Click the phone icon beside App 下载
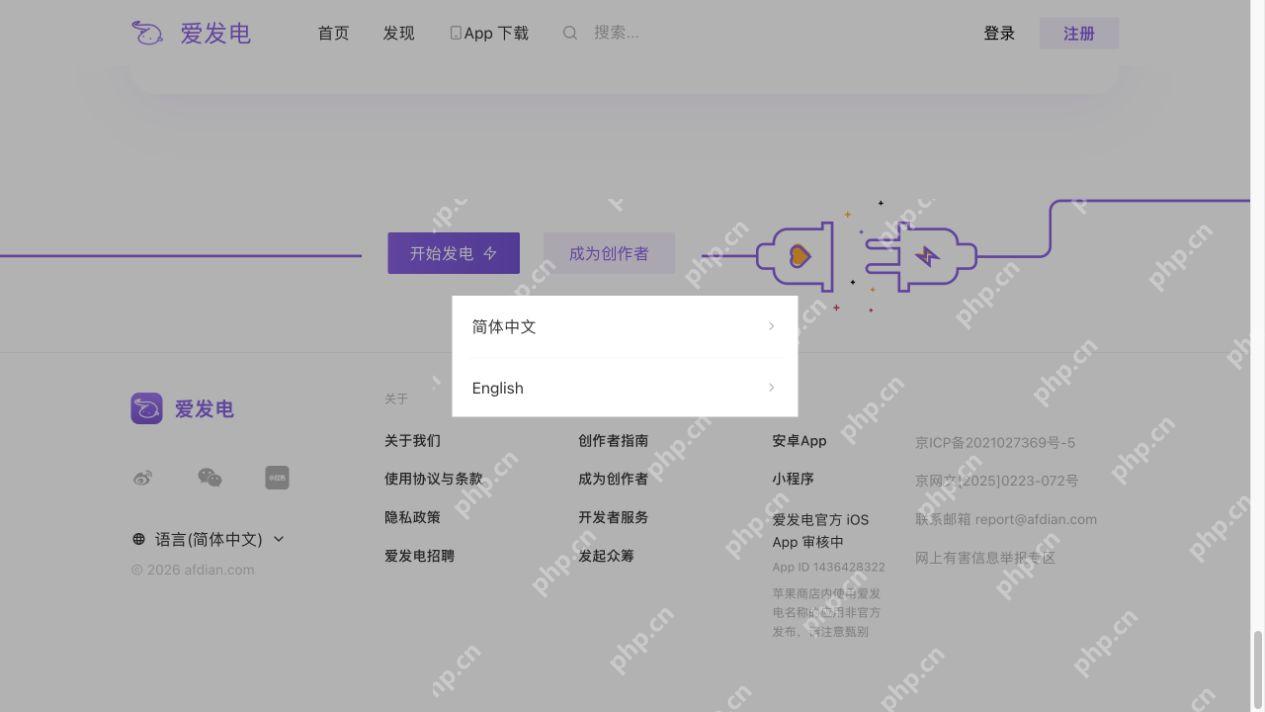Screen dimensions: 1265x712 coord(456,33)
